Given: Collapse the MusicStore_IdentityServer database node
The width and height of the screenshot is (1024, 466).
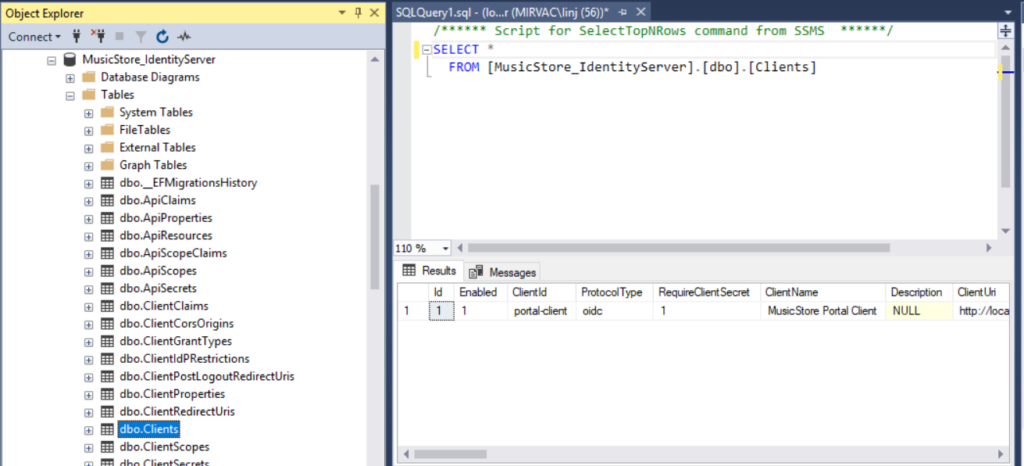Looking at the screenshot, I should (x=52, y=60).
